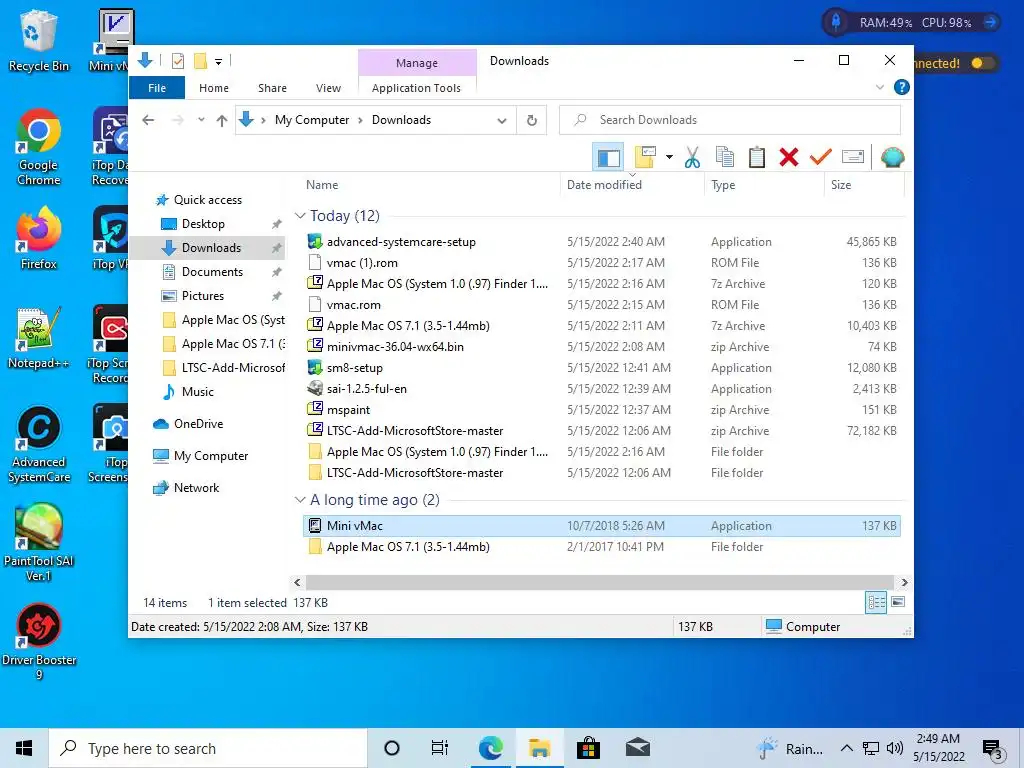Open Task View button on taskbar
The image size is (1024, 768).
pos(440,748)
